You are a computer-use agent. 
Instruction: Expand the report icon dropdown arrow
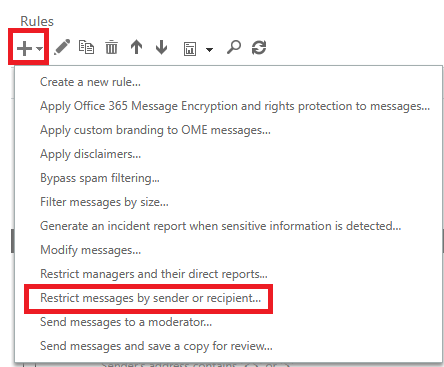coord(209,50)
